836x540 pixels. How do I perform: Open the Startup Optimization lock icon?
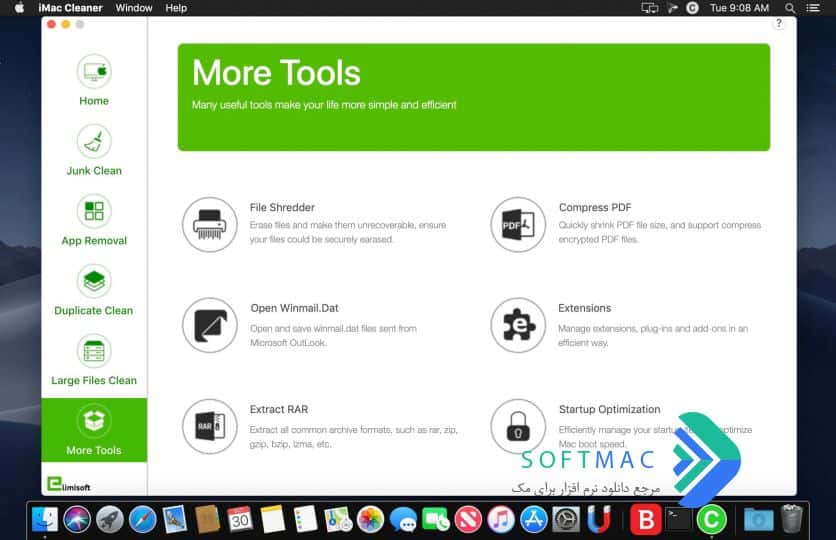coord(518,426)
